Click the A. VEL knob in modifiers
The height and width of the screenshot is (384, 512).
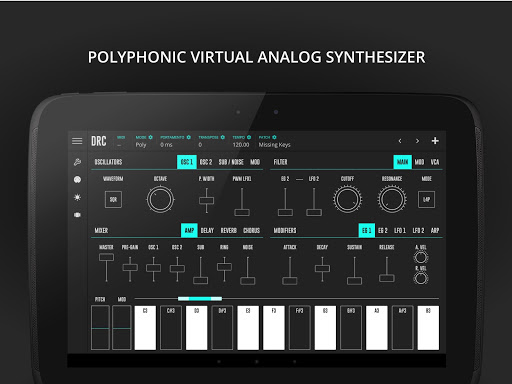tap(421, 257)
